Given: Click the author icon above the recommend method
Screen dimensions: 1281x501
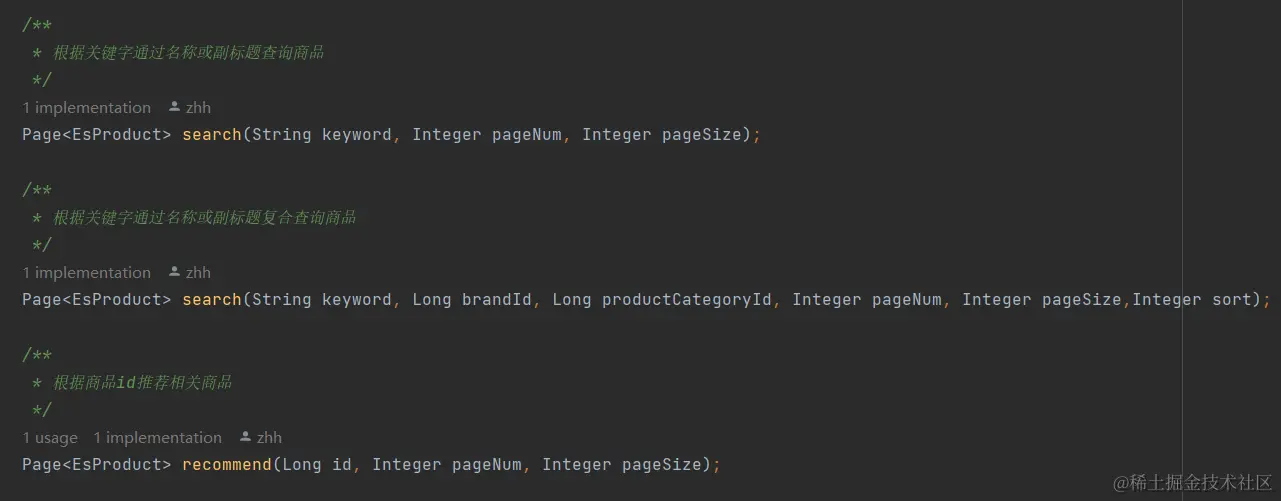Looking at the screenshot, I should pyautogui.click(x=246, y=437).
